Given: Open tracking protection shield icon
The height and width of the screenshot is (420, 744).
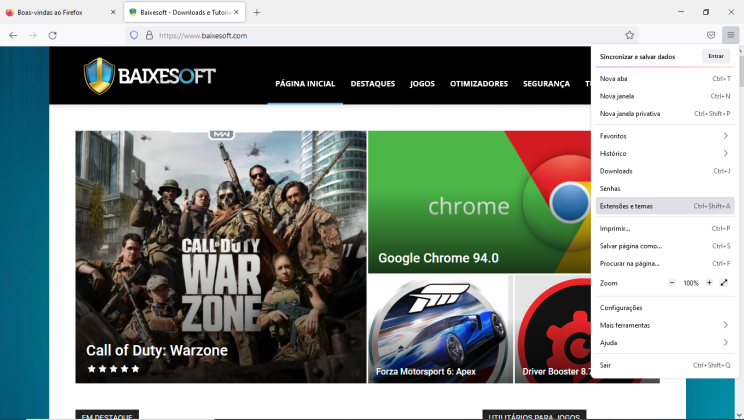Looking at the screenshot, I should (x=134, y=35).
